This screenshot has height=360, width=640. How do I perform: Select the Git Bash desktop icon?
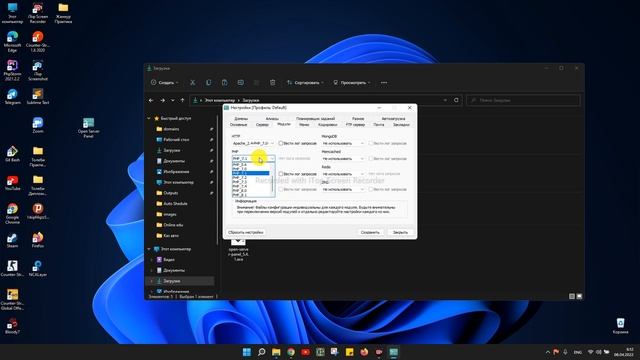tap(12, 154)
